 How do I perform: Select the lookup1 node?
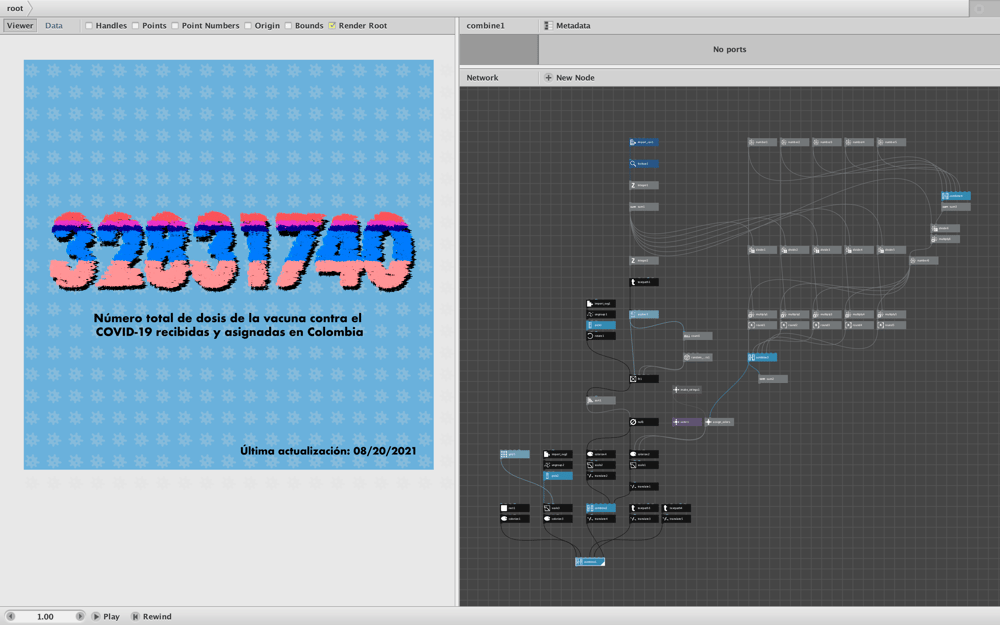pyautogui.click(x=643, y=164)
